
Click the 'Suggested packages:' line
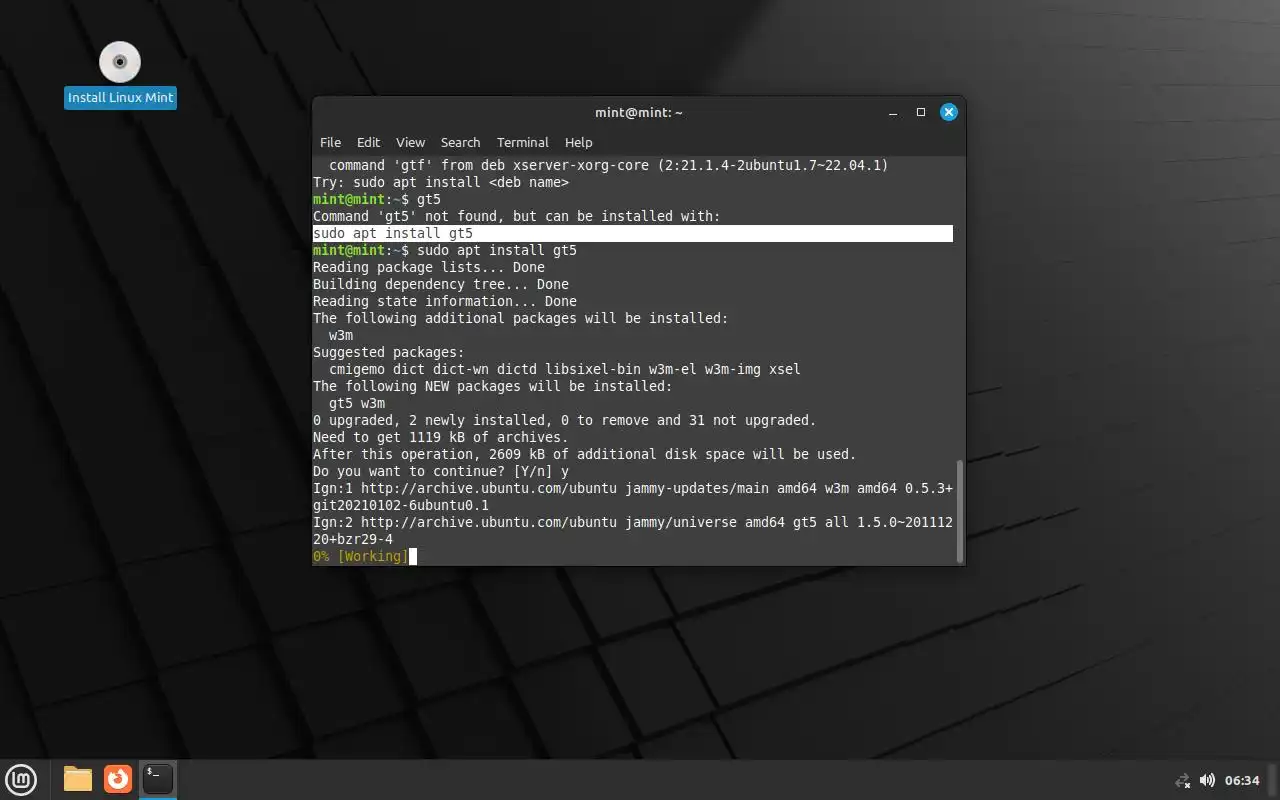pyautogui.click(x=389, y=352)
